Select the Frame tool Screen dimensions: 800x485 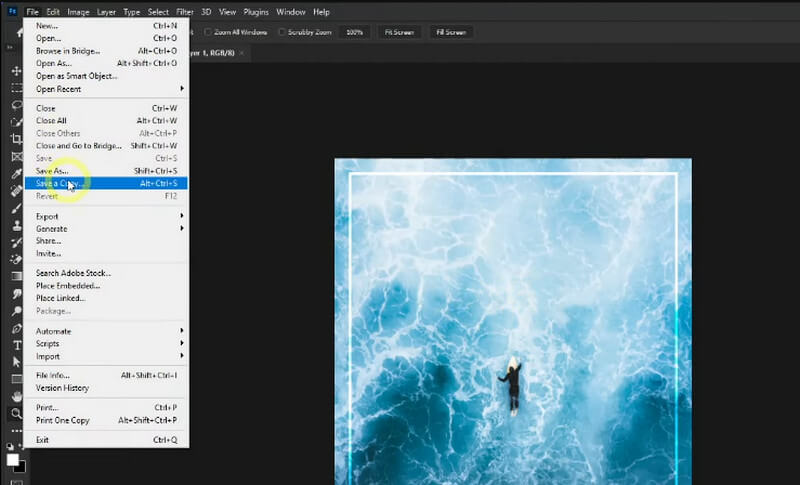click(16, 157)
